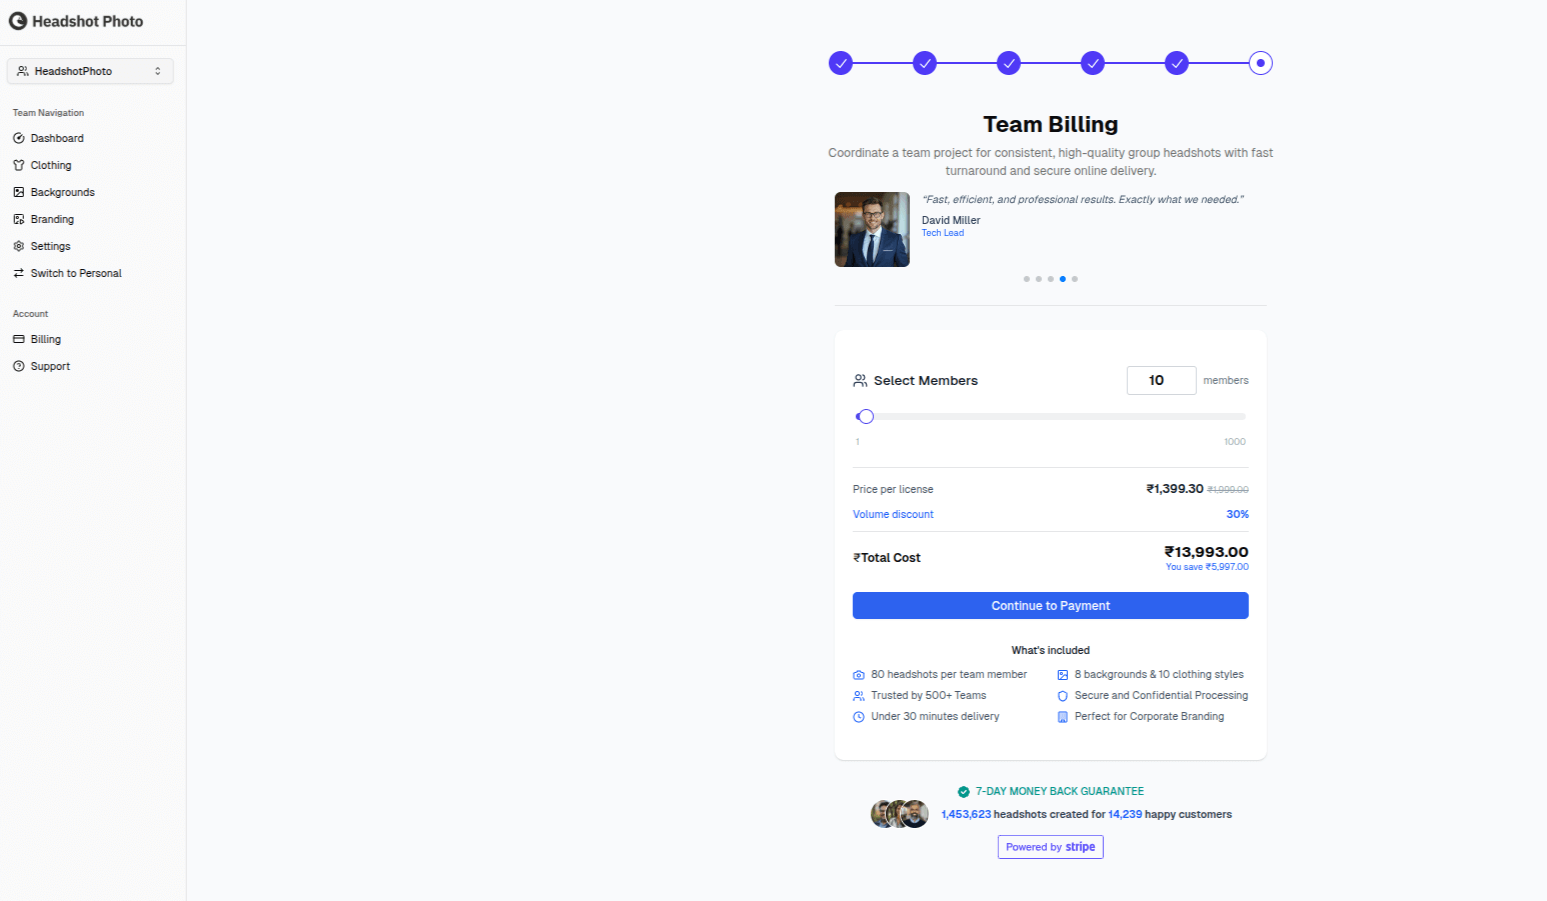Expand the Volume discount details
Viewport: 1547px width, 901px height.
(x=892, y=514)
